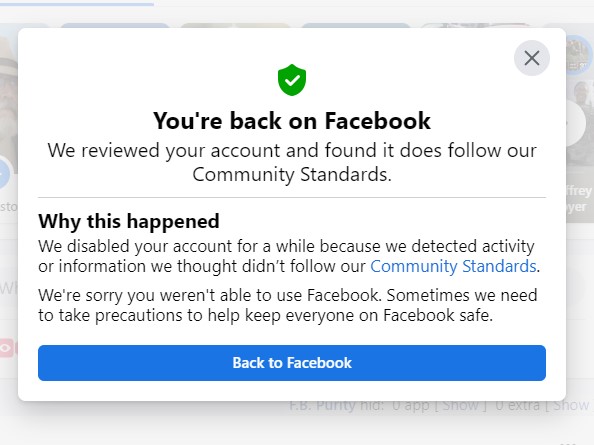Select the 'You're back on Facebook' heading

tap(292, 121)
